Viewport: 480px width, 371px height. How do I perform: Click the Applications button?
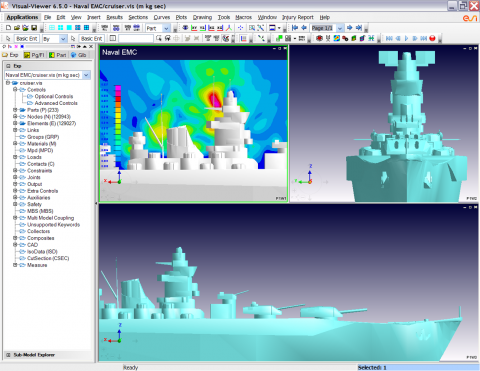pyautogui.click(x=22, y=17)
